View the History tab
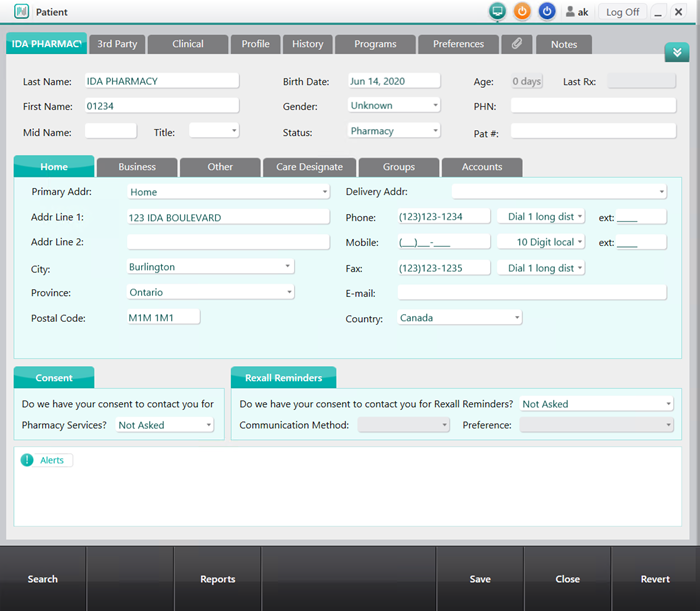Viewport: 700px width, 611px height. [308, 44]
